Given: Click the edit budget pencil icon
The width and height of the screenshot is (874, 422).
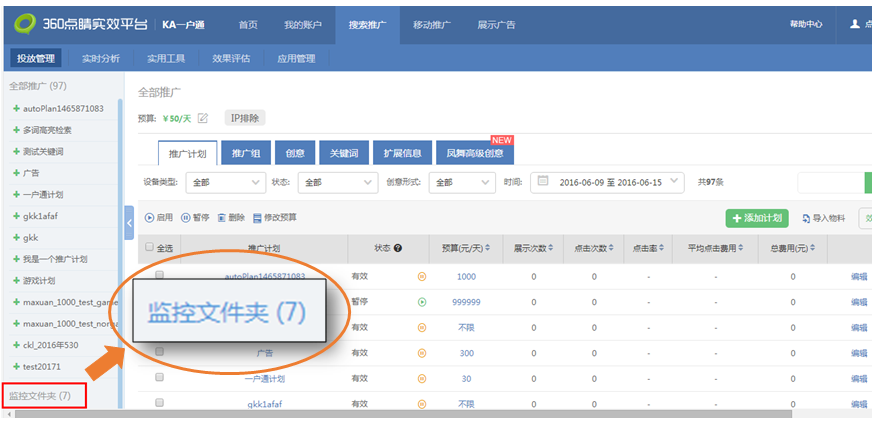Looking at the screenshot, I should pyautogui.click(x=203, y=119).
